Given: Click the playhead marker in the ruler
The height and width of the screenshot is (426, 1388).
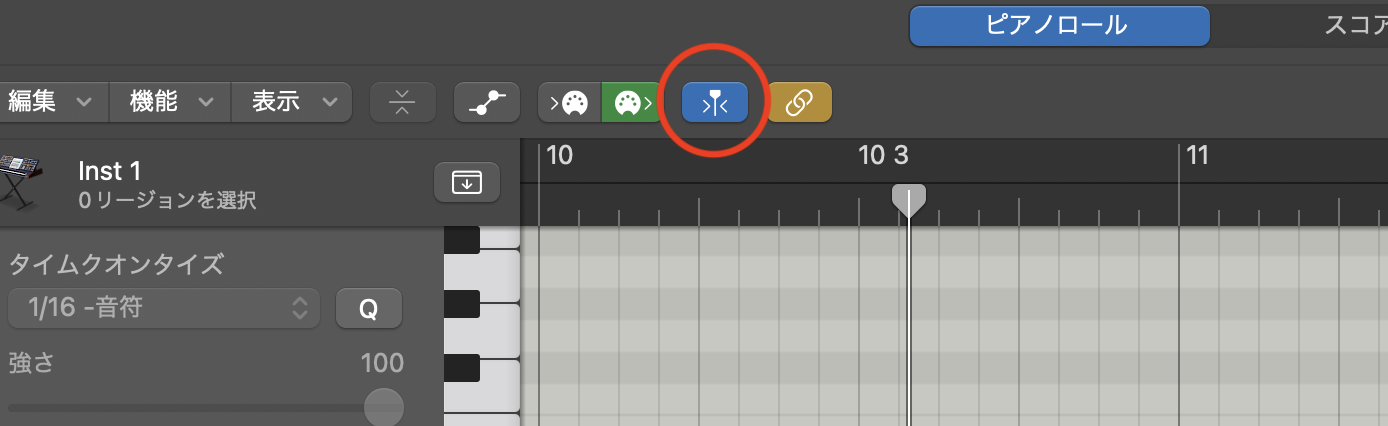Looking at the screenshot, I should pos(908,198).
